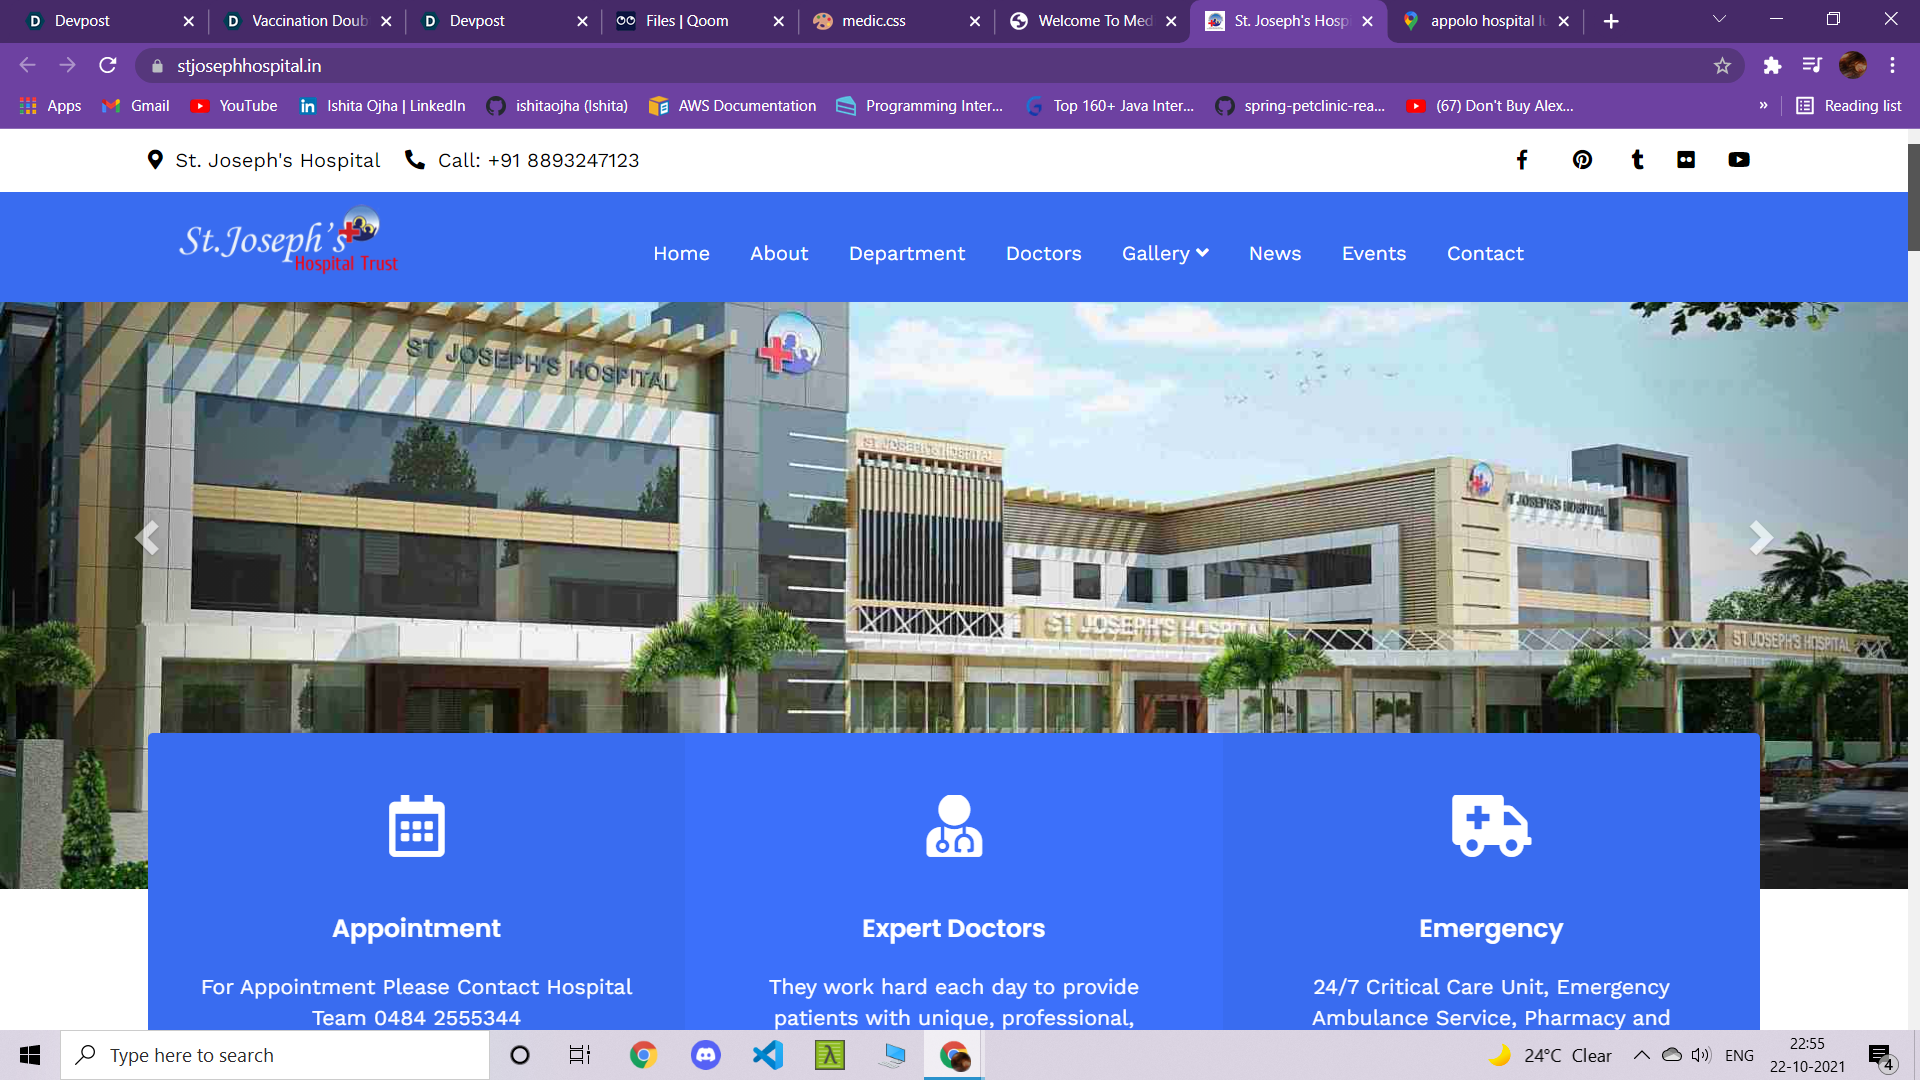Click the Appointment calendar icon
Screen dimensions: 1920x1080
(416, 826)
